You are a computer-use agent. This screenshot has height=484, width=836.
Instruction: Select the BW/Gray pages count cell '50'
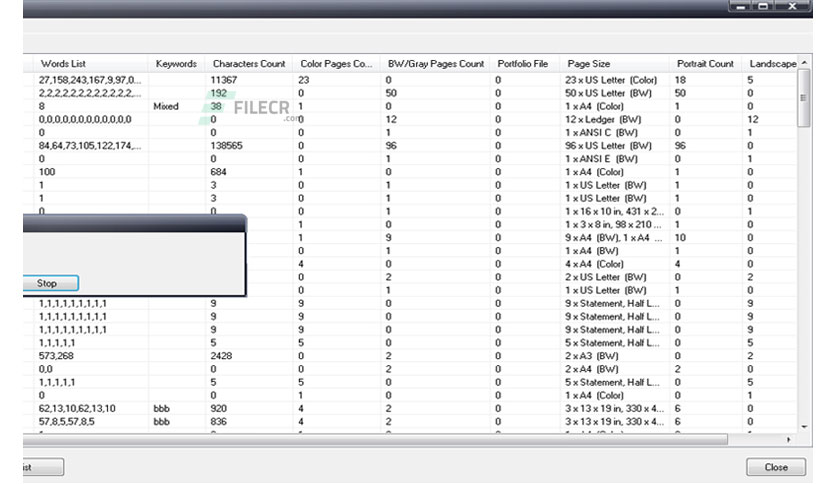coord(391,93)
